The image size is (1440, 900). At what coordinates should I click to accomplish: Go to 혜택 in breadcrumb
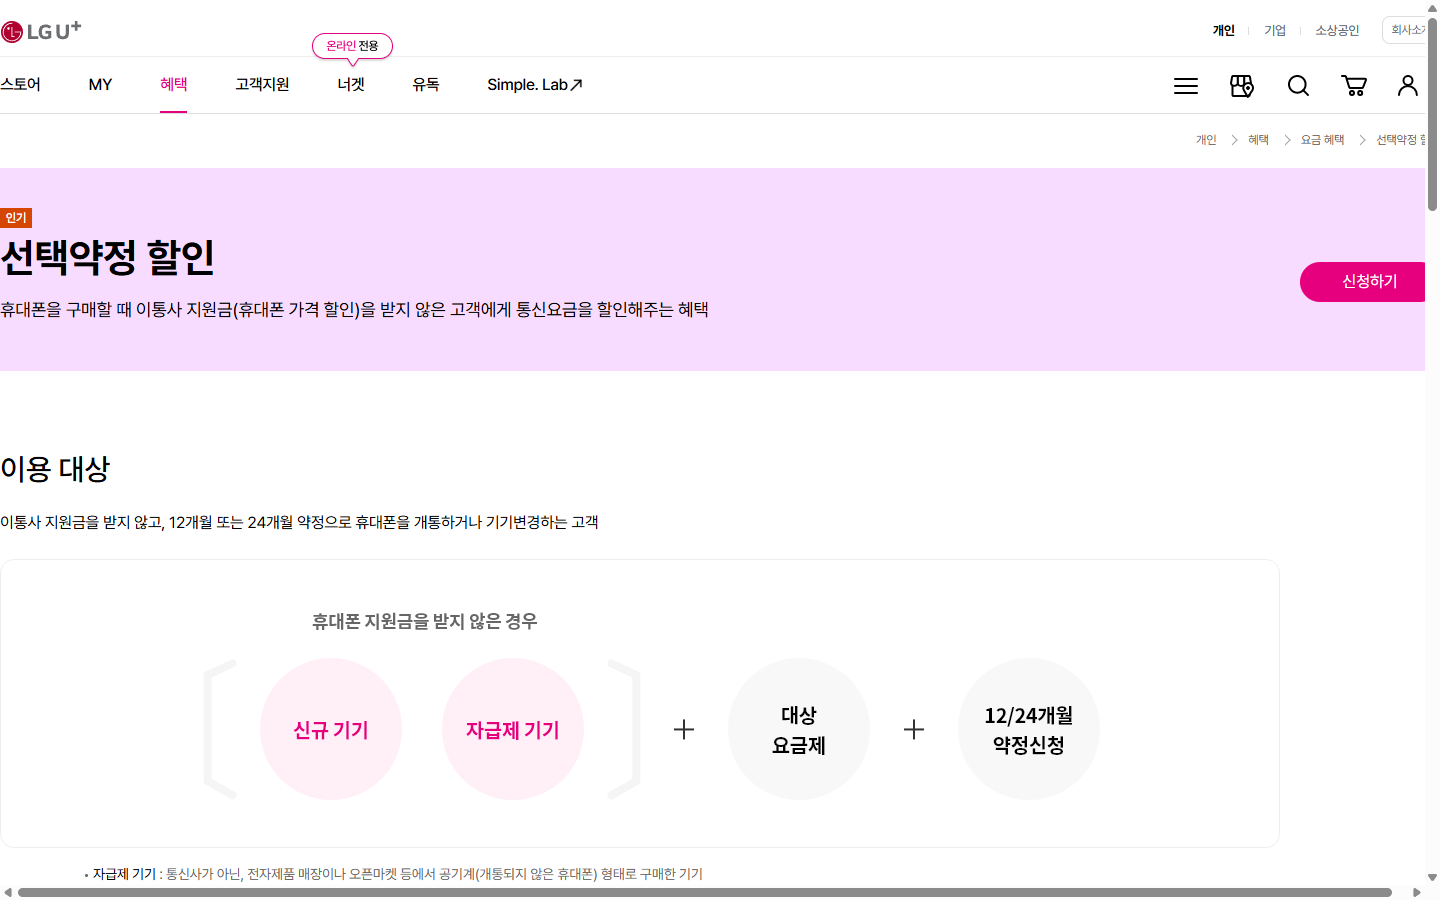coord(1258,140)
